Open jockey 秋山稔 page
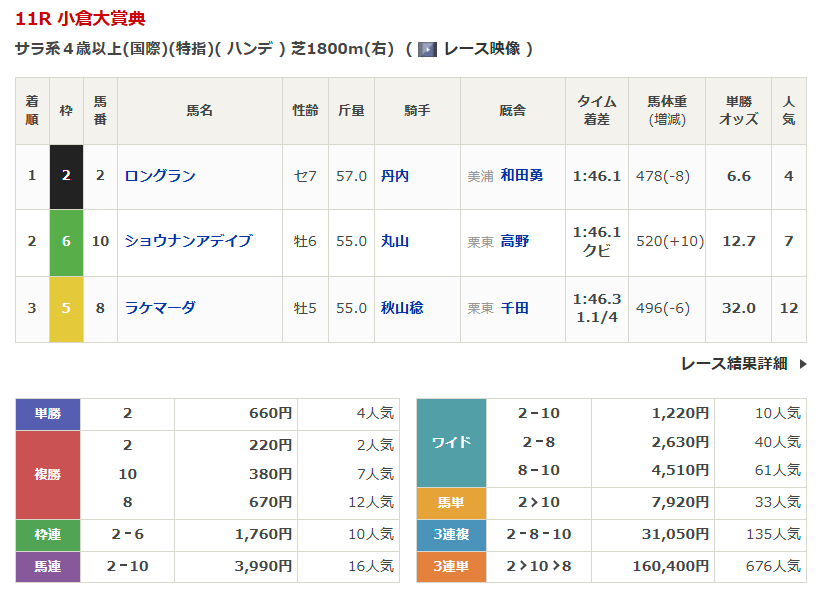Screen dimensions: 822x589 coord(402,308)
